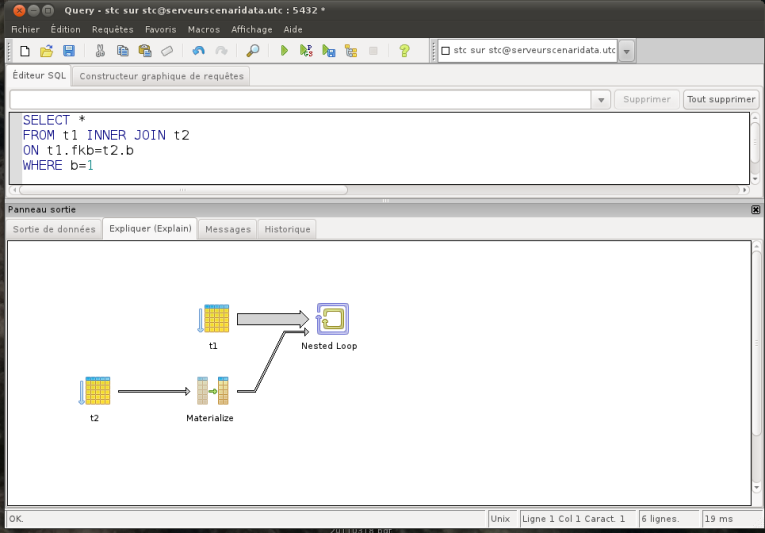Screen dimensions: 765x533
Task: Click the Ligne 1 Col 1 status field
Action: tap(578, 519)
